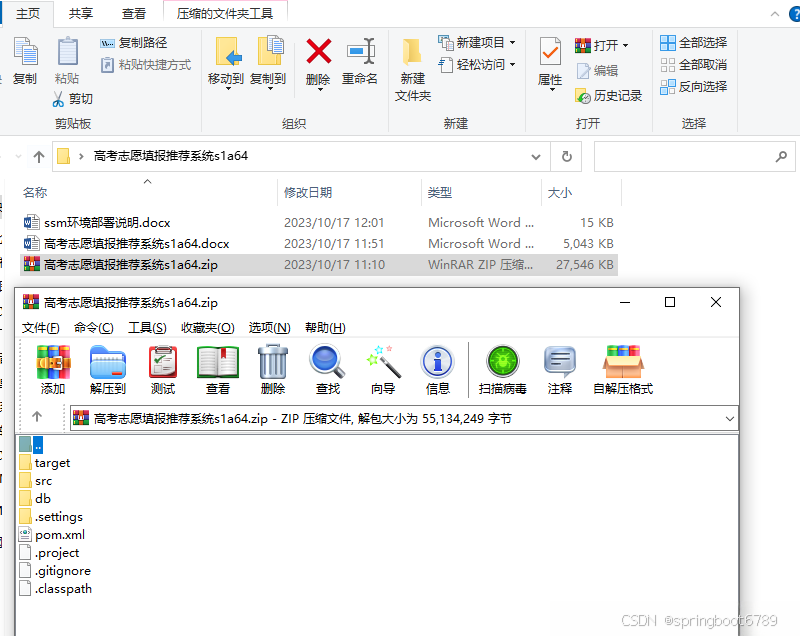Click Invert selection (反向选择)
800x636 pixels.
(x=693, y=87)
